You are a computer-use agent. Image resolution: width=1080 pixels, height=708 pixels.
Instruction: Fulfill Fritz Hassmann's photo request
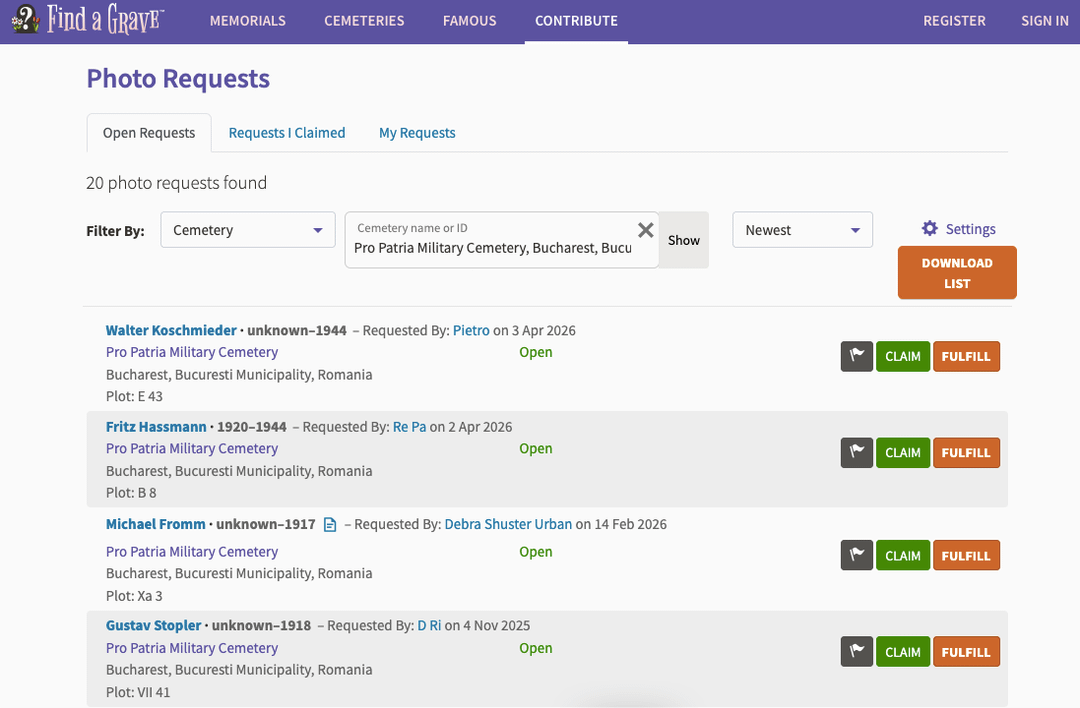tap(966, 453)
